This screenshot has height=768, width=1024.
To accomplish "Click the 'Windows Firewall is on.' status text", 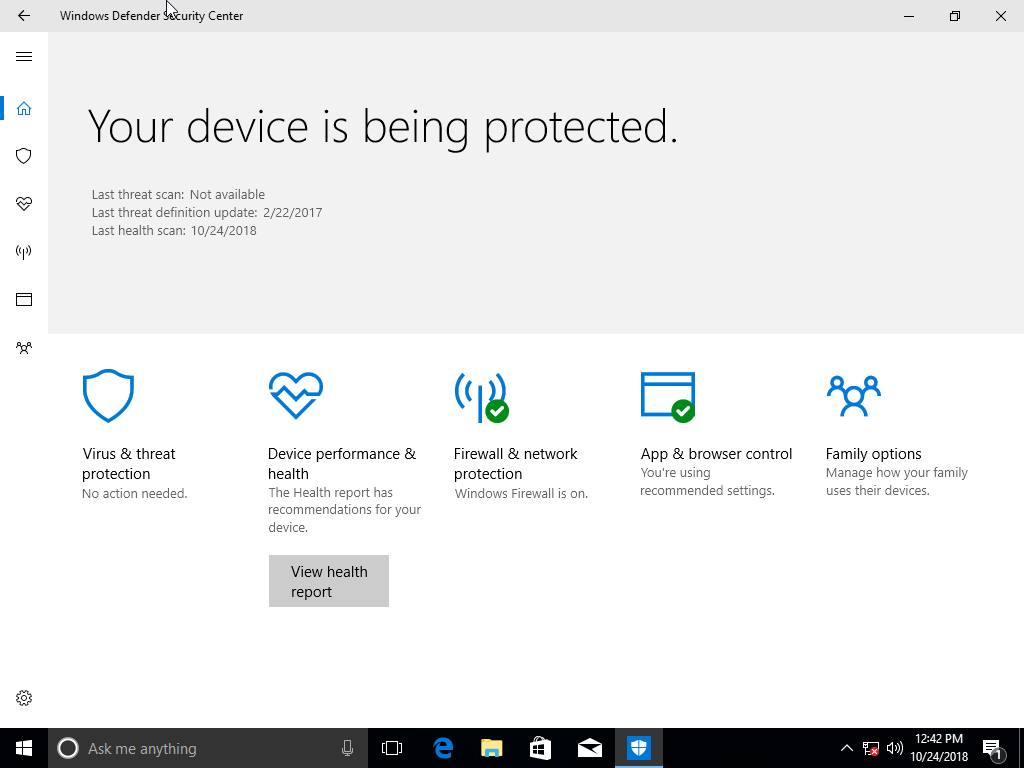I will [x=521, y=494].
